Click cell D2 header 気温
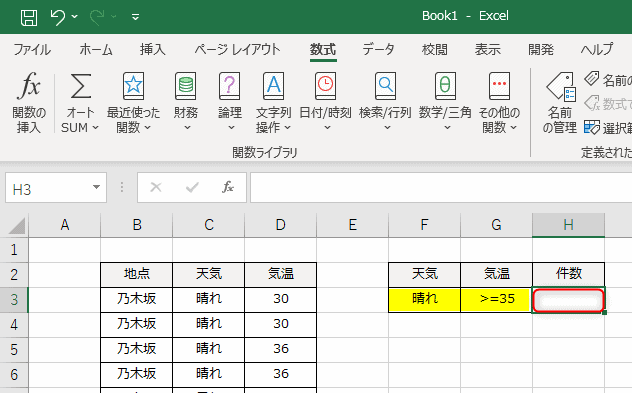 [281, 274]
